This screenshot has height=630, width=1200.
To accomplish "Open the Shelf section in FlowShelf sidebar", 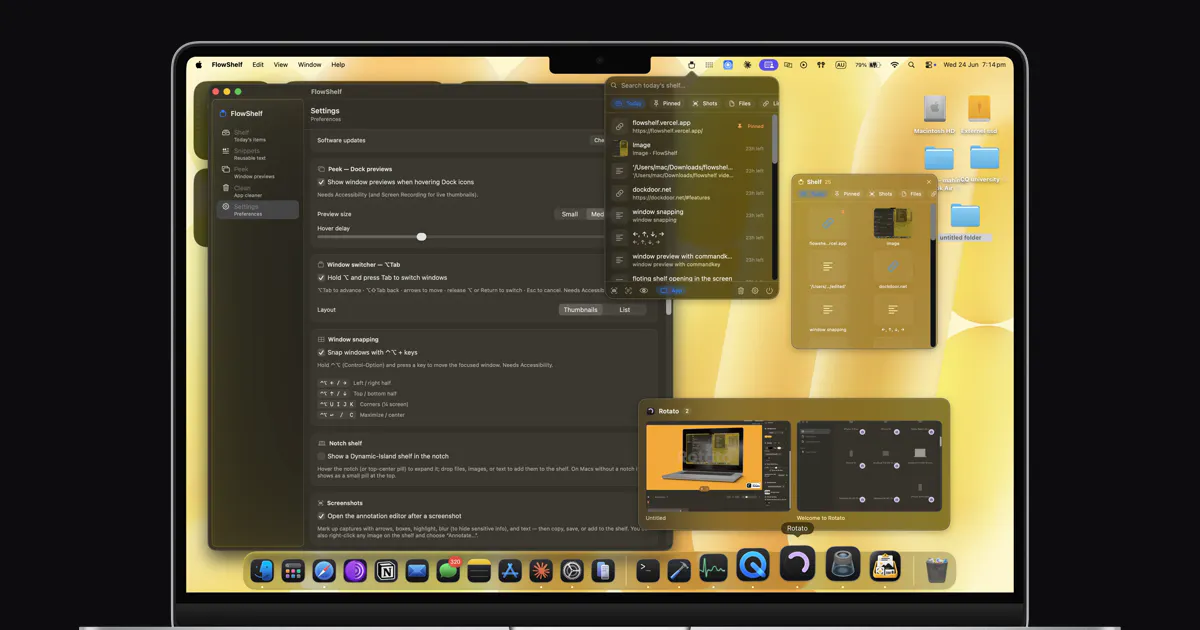I will click(258, 135).
